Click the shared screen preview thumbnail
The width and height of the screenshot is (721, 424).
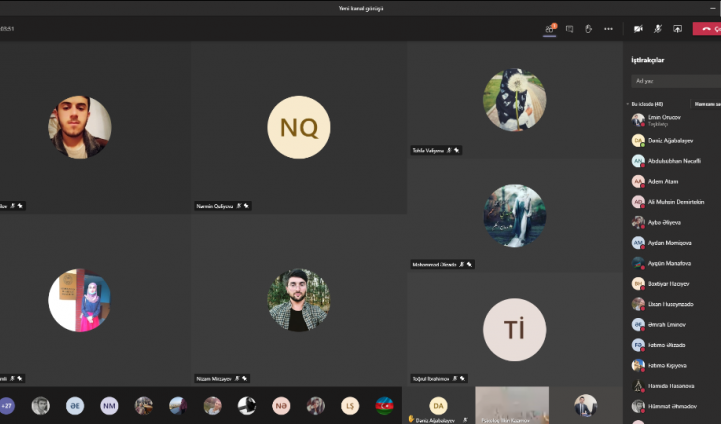coord(512,405)
